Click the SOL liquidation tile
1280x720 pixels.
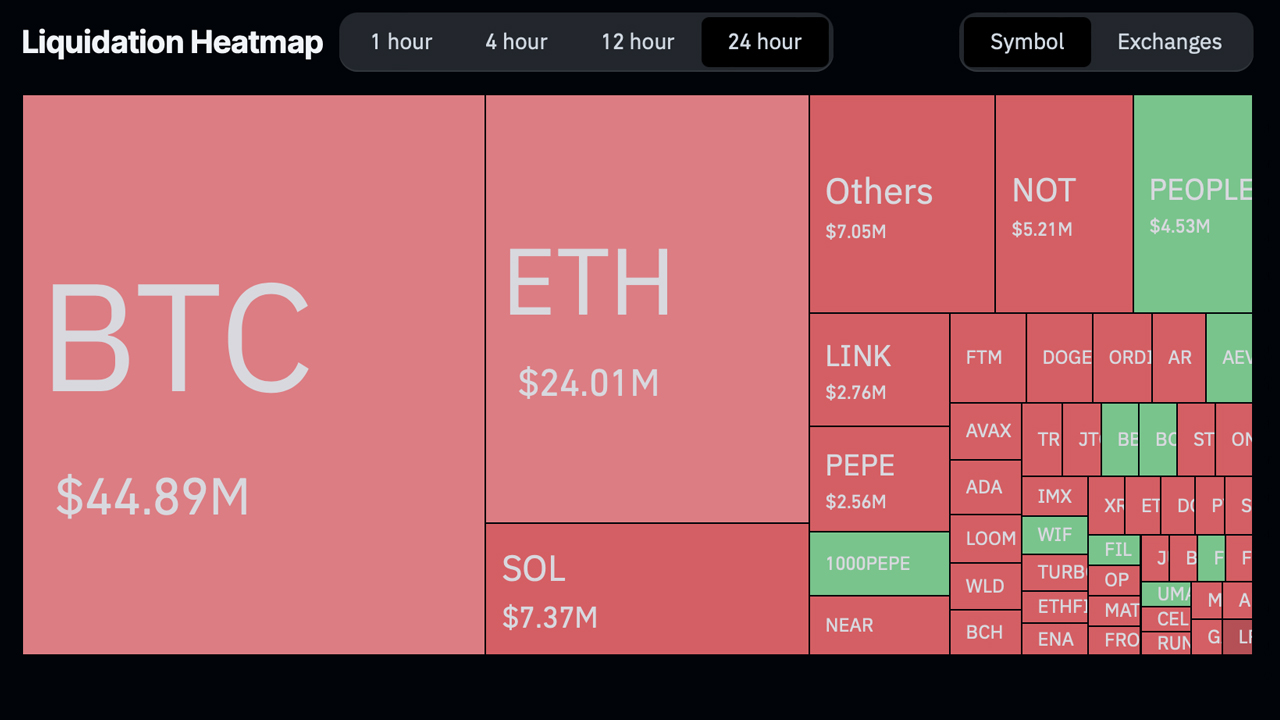(646, 590)
